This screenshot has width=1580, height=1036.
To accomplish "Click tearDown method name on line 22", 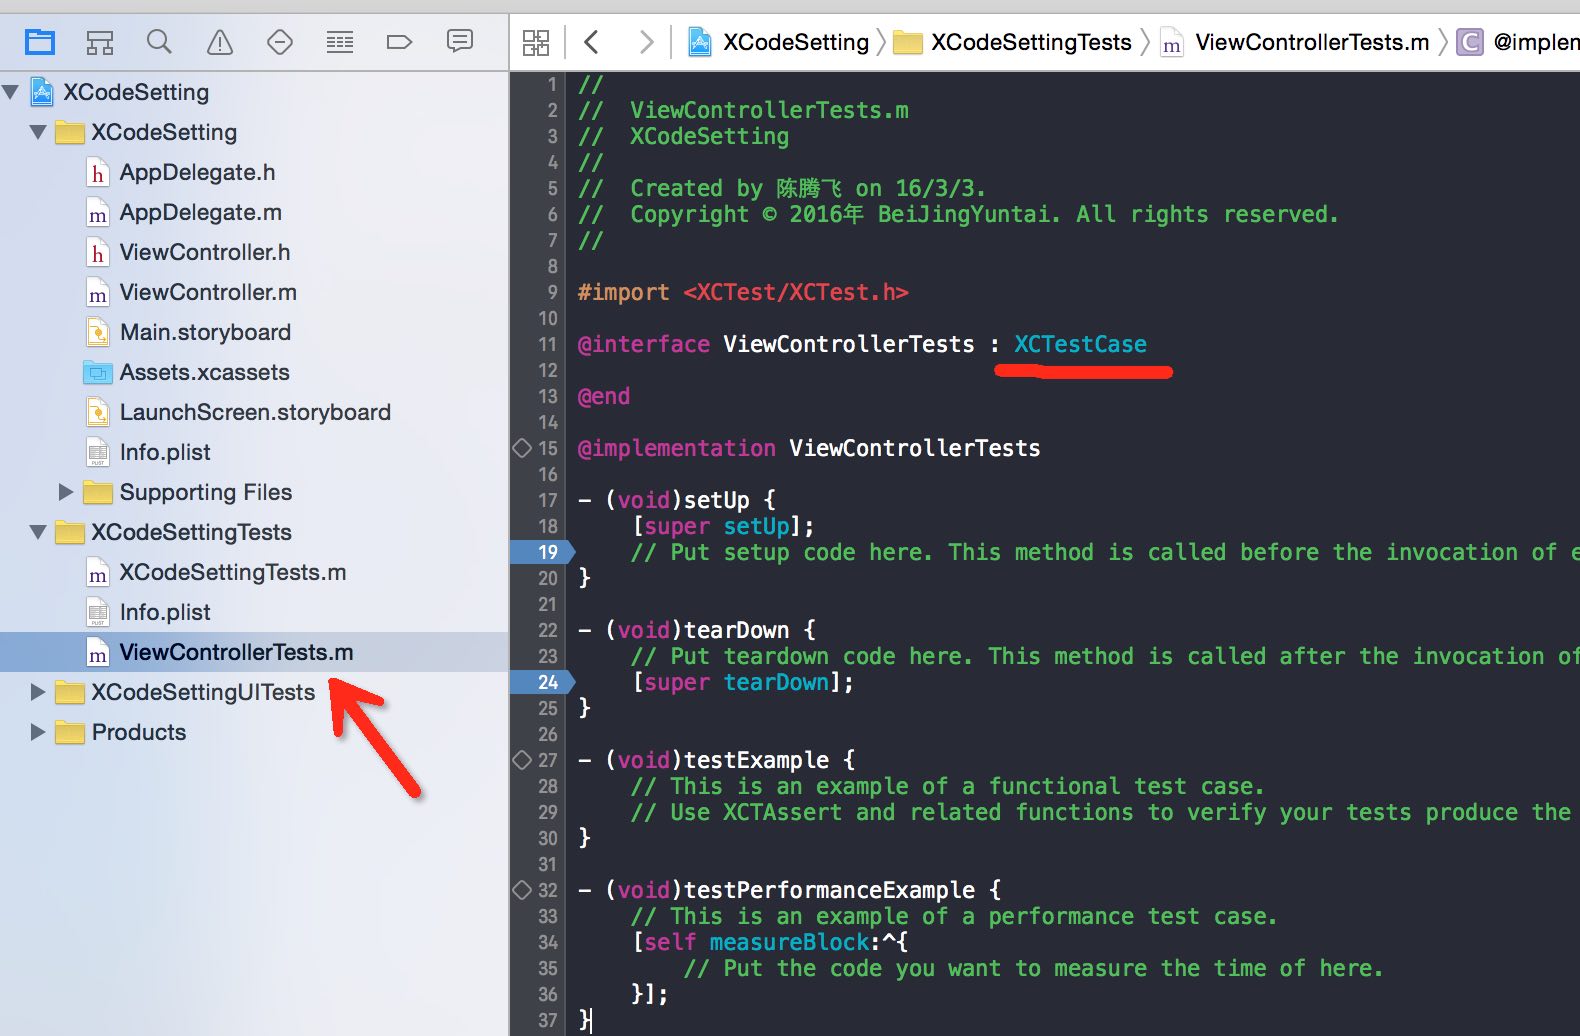I will coord(737,630).
